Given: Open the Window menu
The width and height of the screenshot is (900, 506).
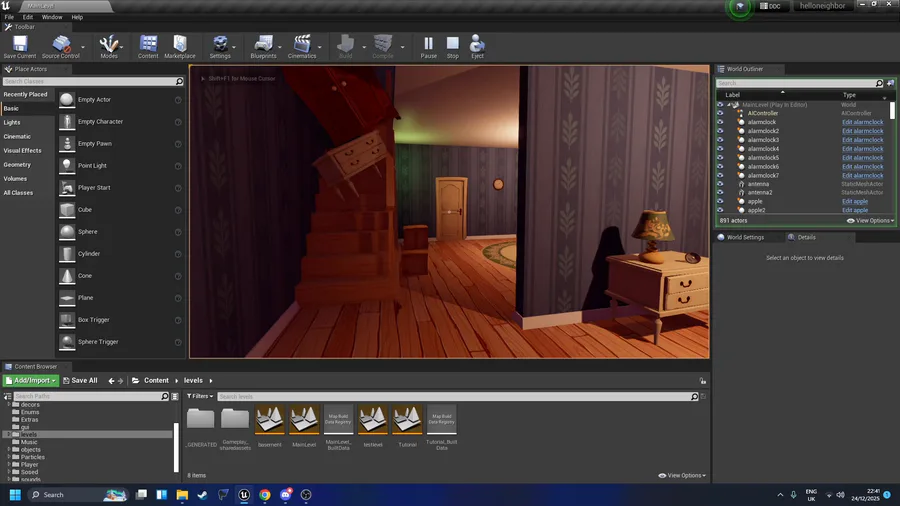Looking at the screenshot, I should pyautogui.click(x=52, y=17).
